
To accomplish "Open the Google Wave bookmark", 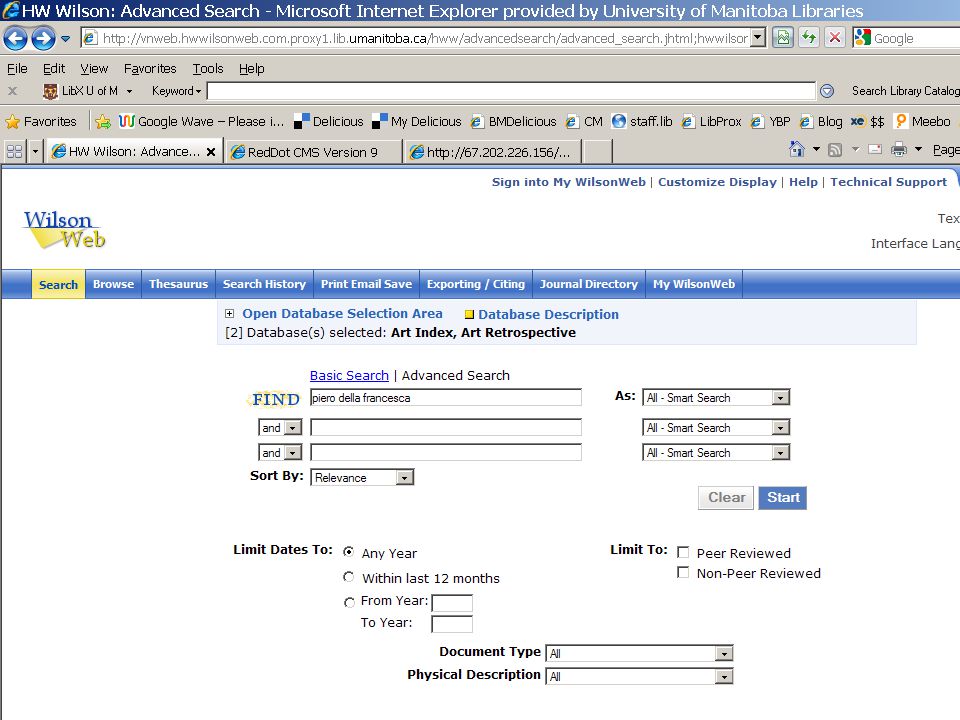I will click(201, 121).
